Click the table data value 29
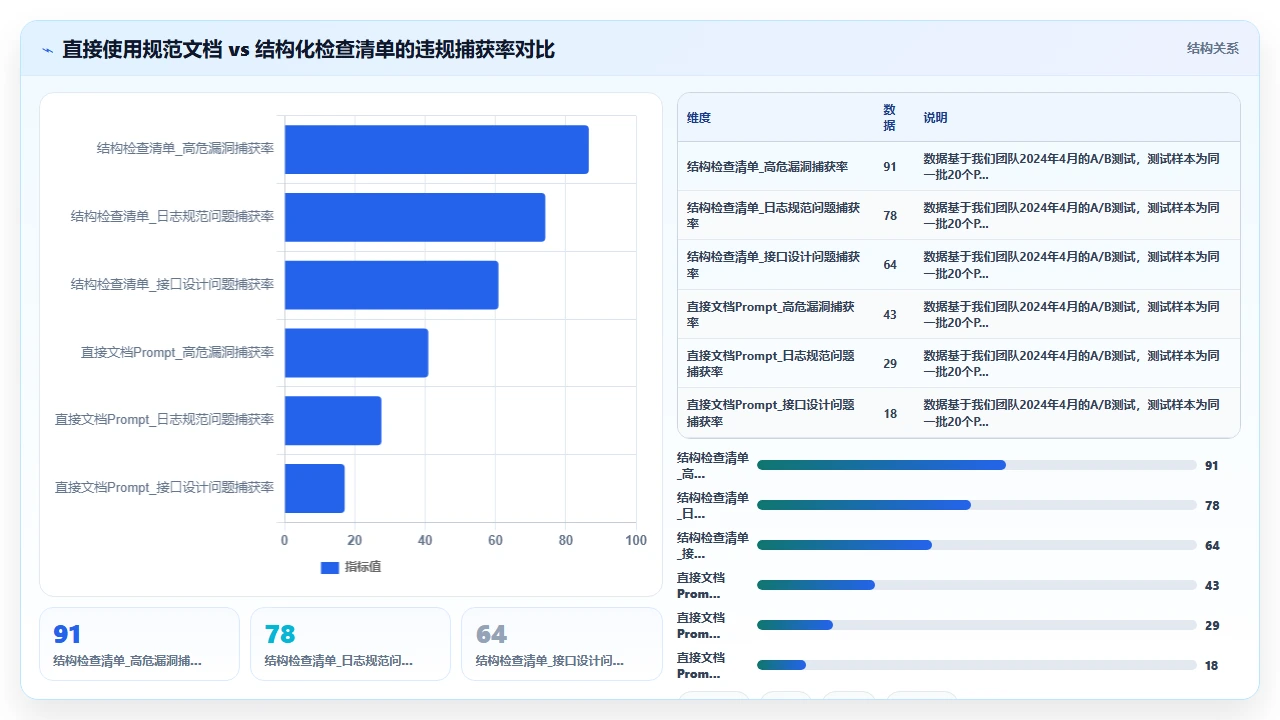Screen dimensions: 1280x720 (x=890, y=364)
